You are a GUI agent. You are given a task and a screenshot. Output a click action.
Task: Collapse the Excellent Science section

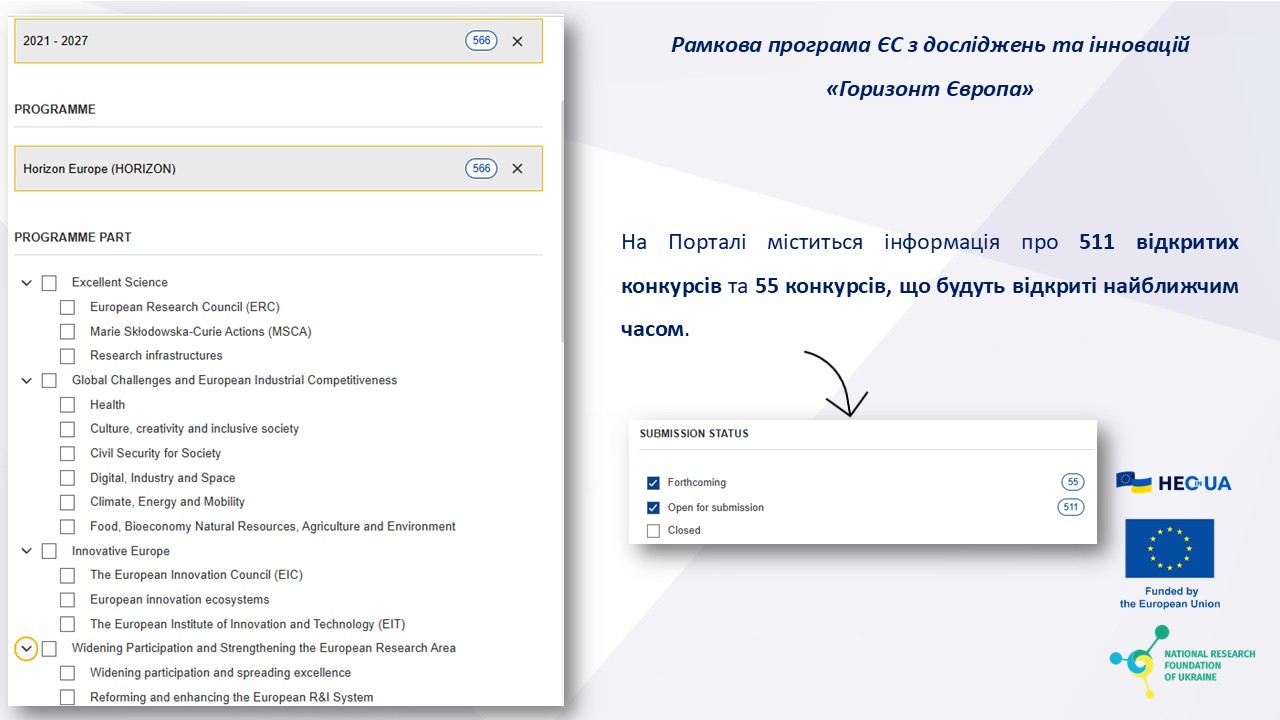(x=27, y=283)
